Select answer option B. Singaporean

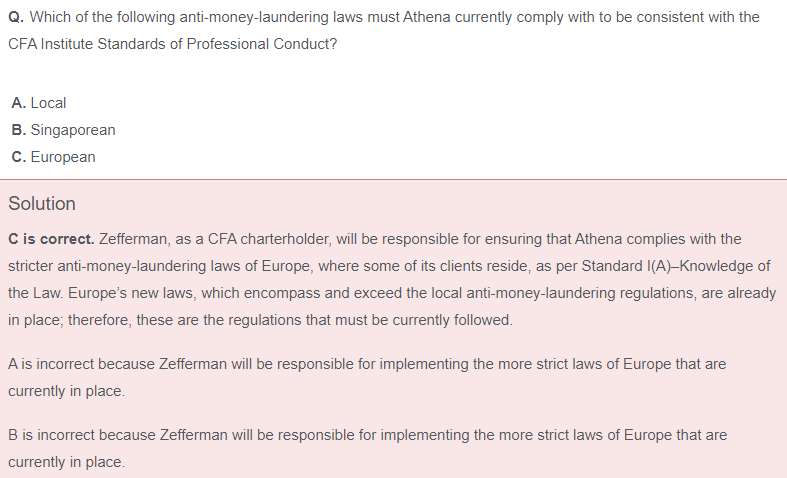click(x=63, y=130)
